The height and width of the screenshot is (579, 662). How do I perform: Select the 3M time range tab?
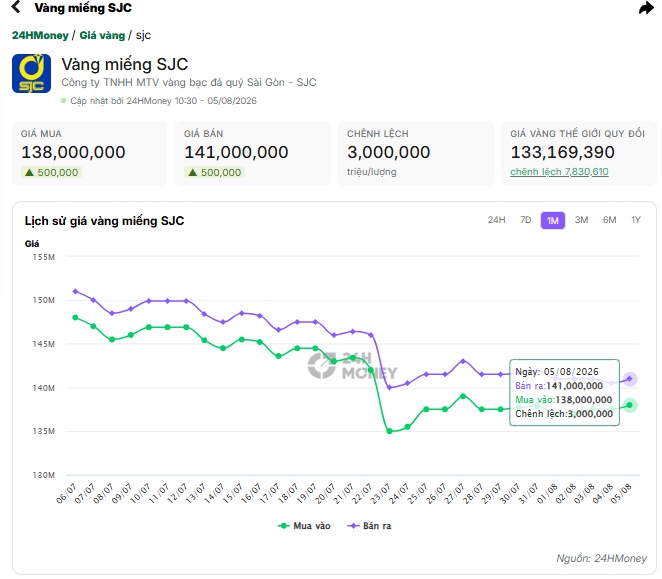pos(581,220)
